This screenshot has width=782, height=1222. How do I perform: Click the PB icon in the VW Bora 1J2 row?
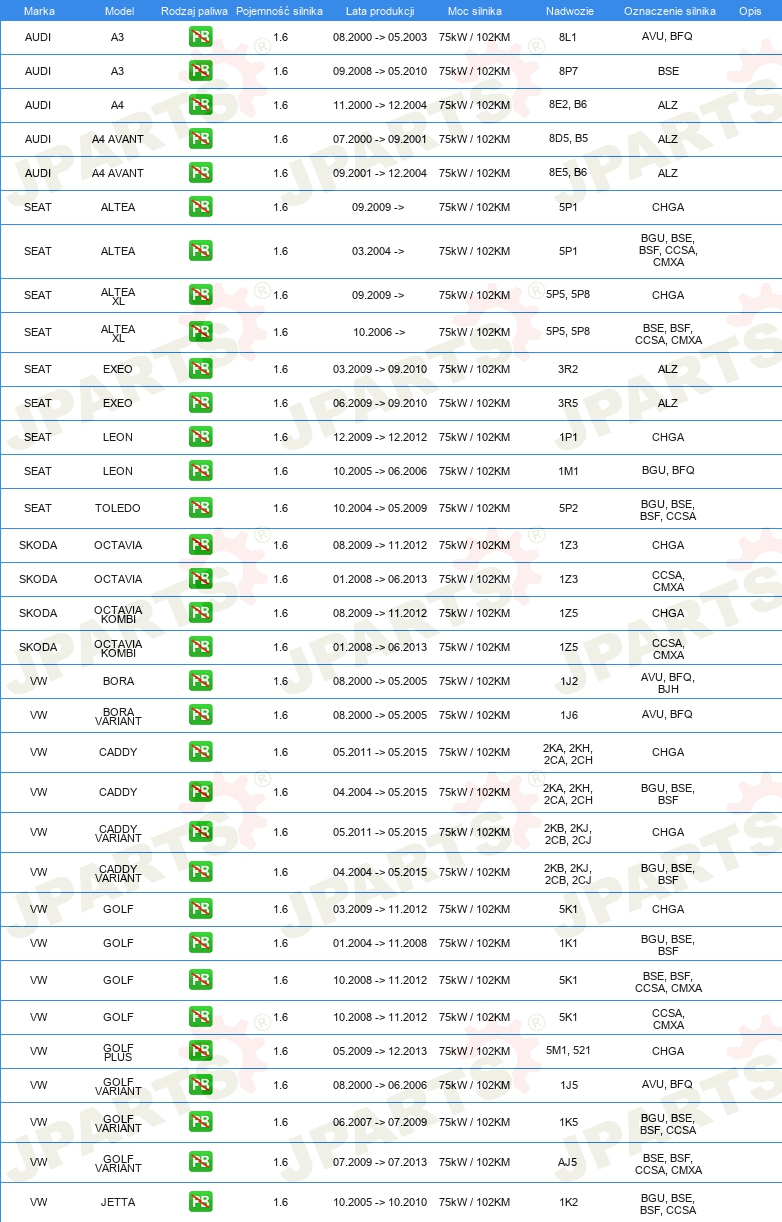point(200,681)
